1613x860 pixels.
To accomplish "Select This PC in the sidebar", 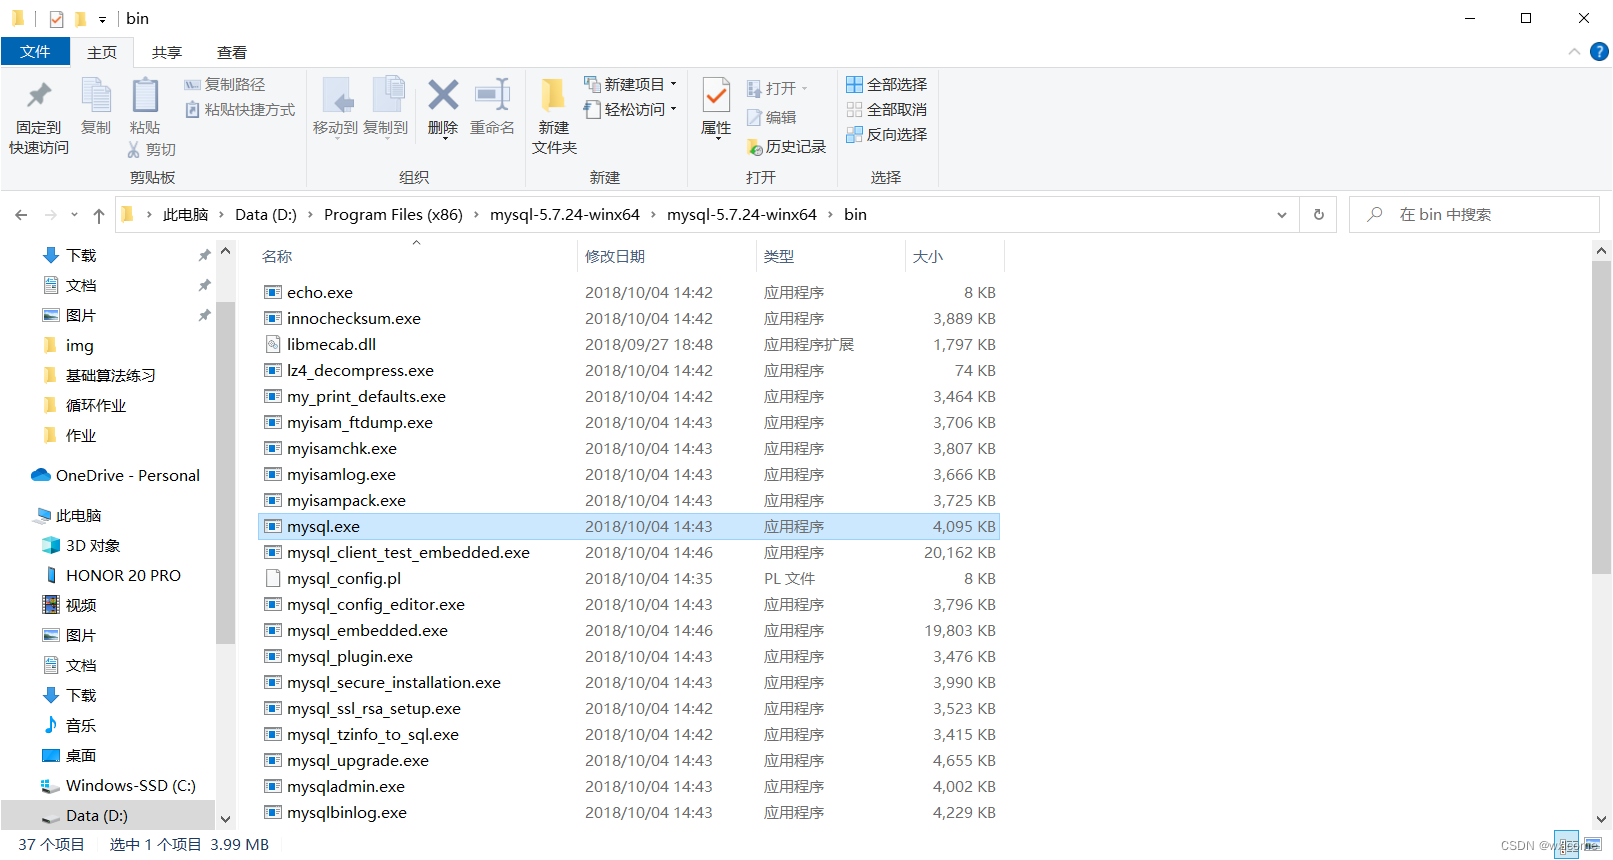I will point(67,516).
